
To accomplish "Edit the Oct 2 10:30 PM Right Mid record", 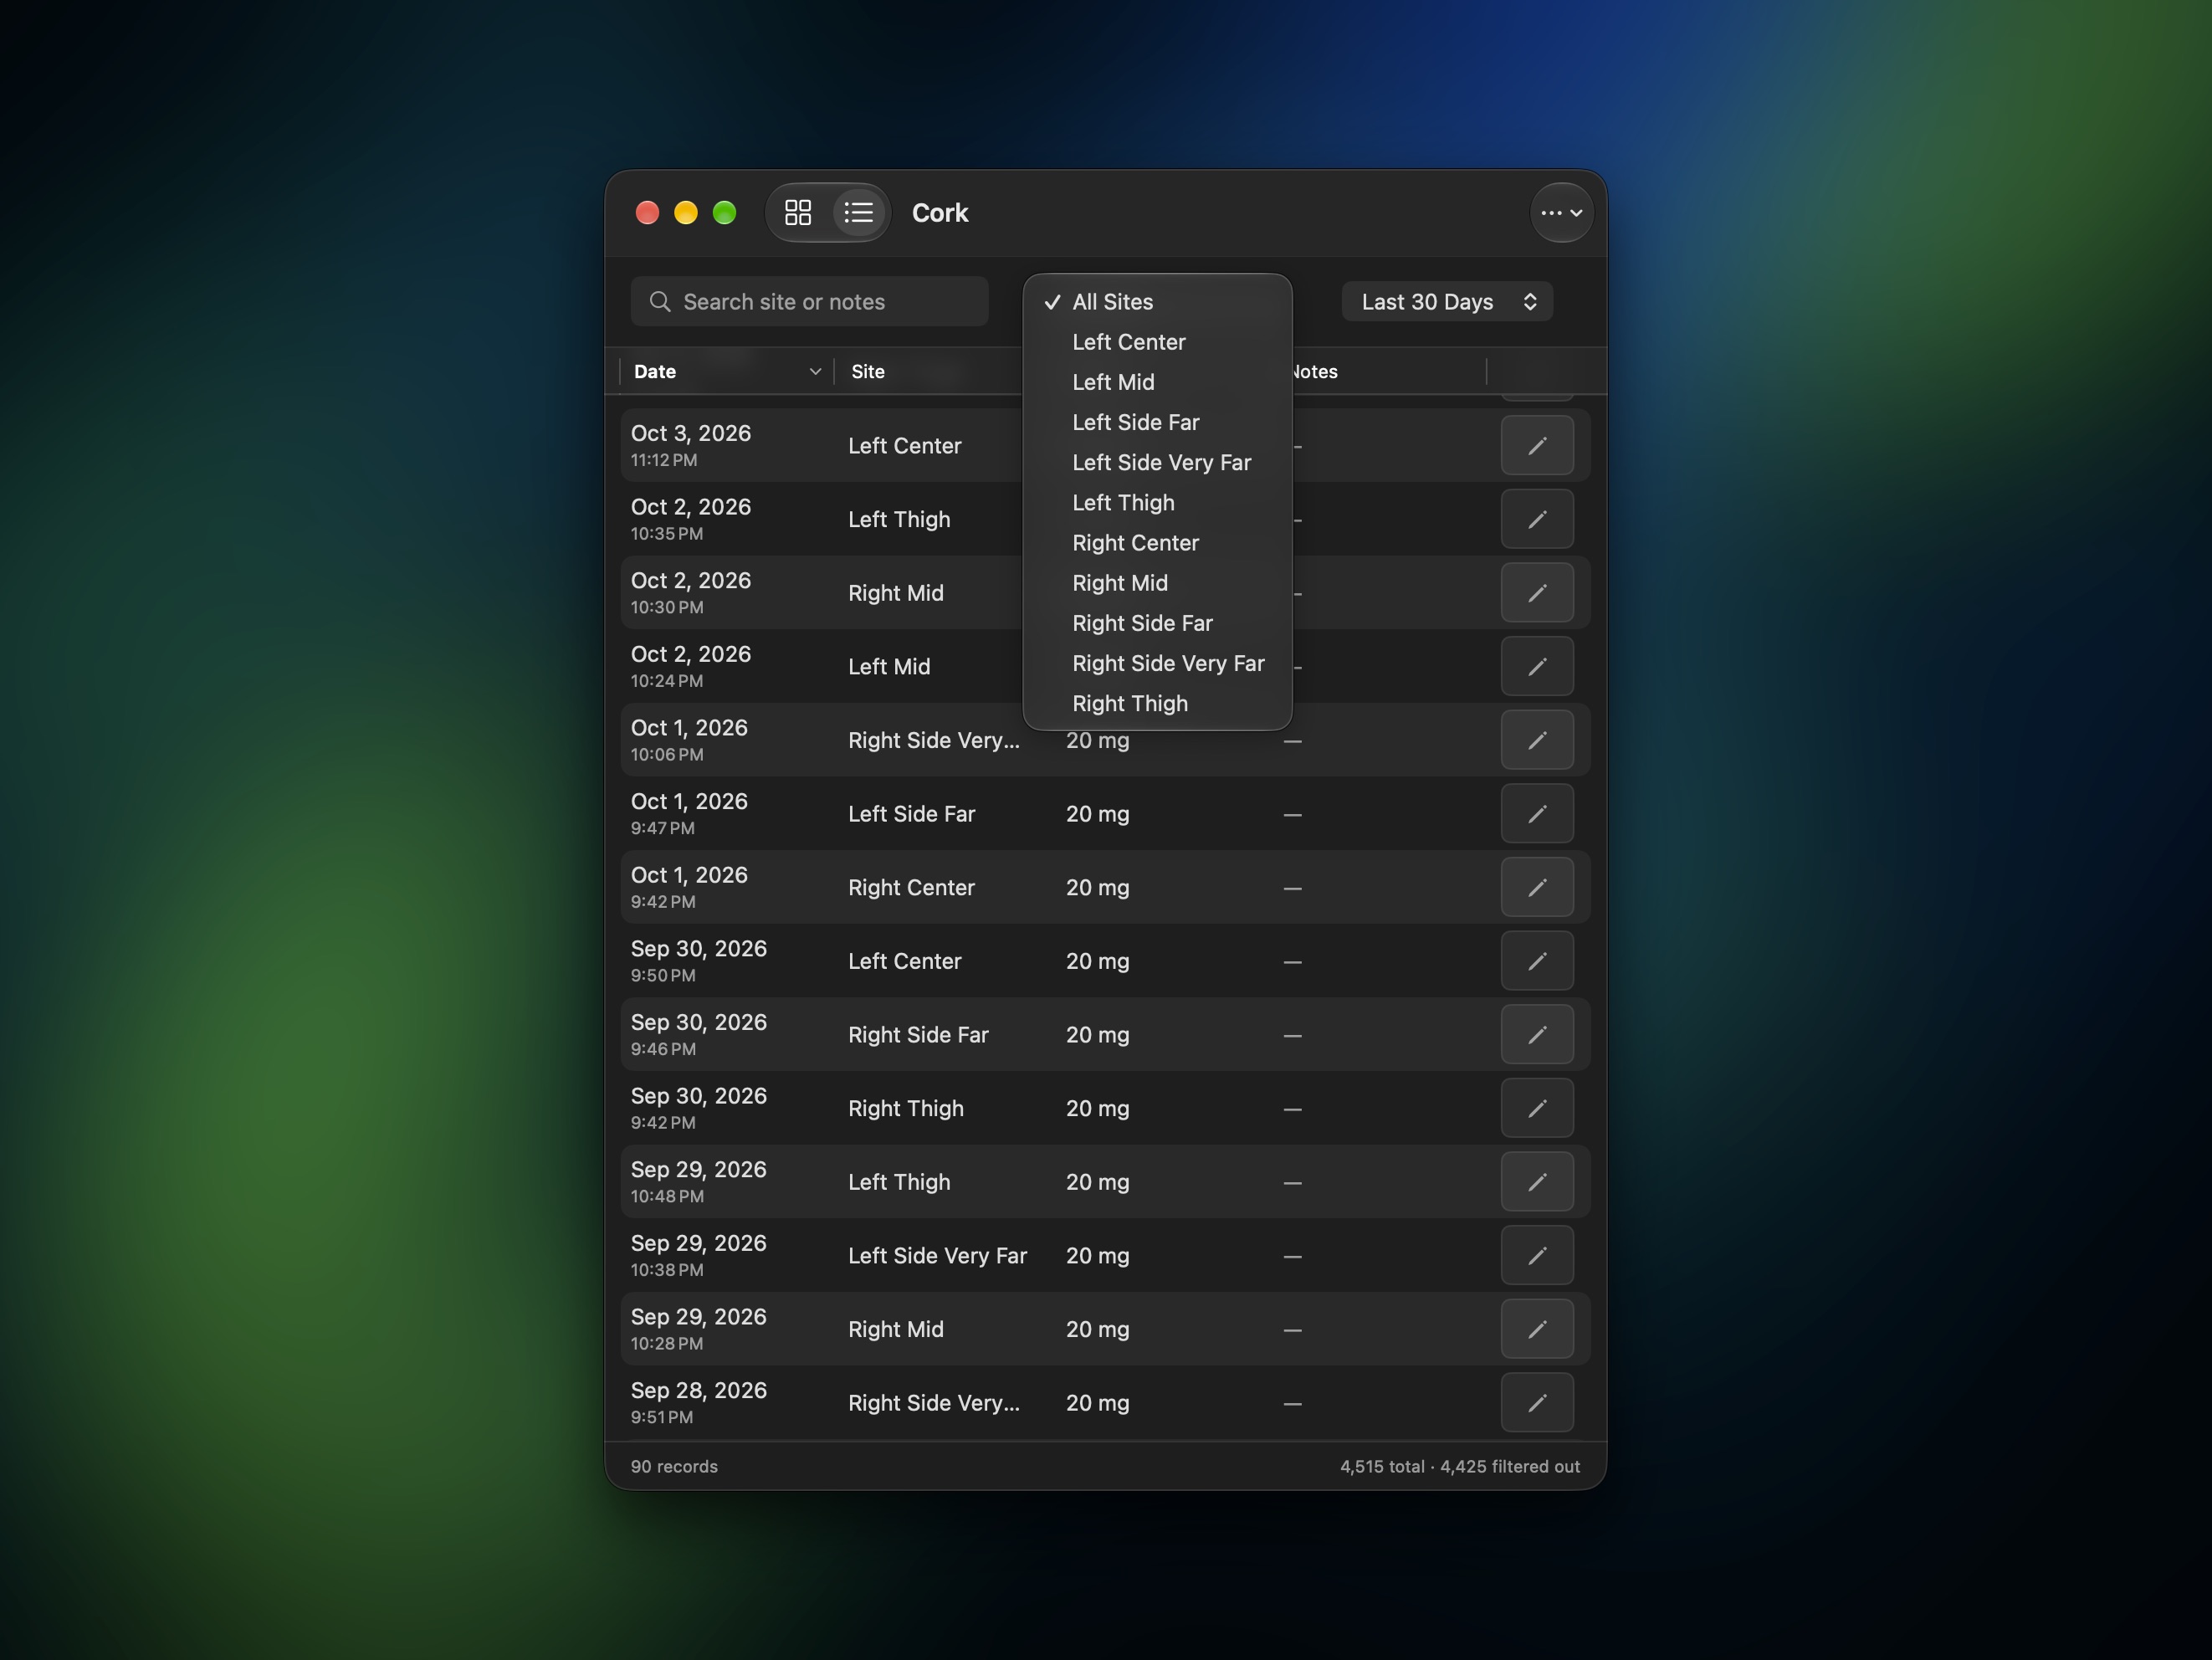I will (x=1536, y=593).
